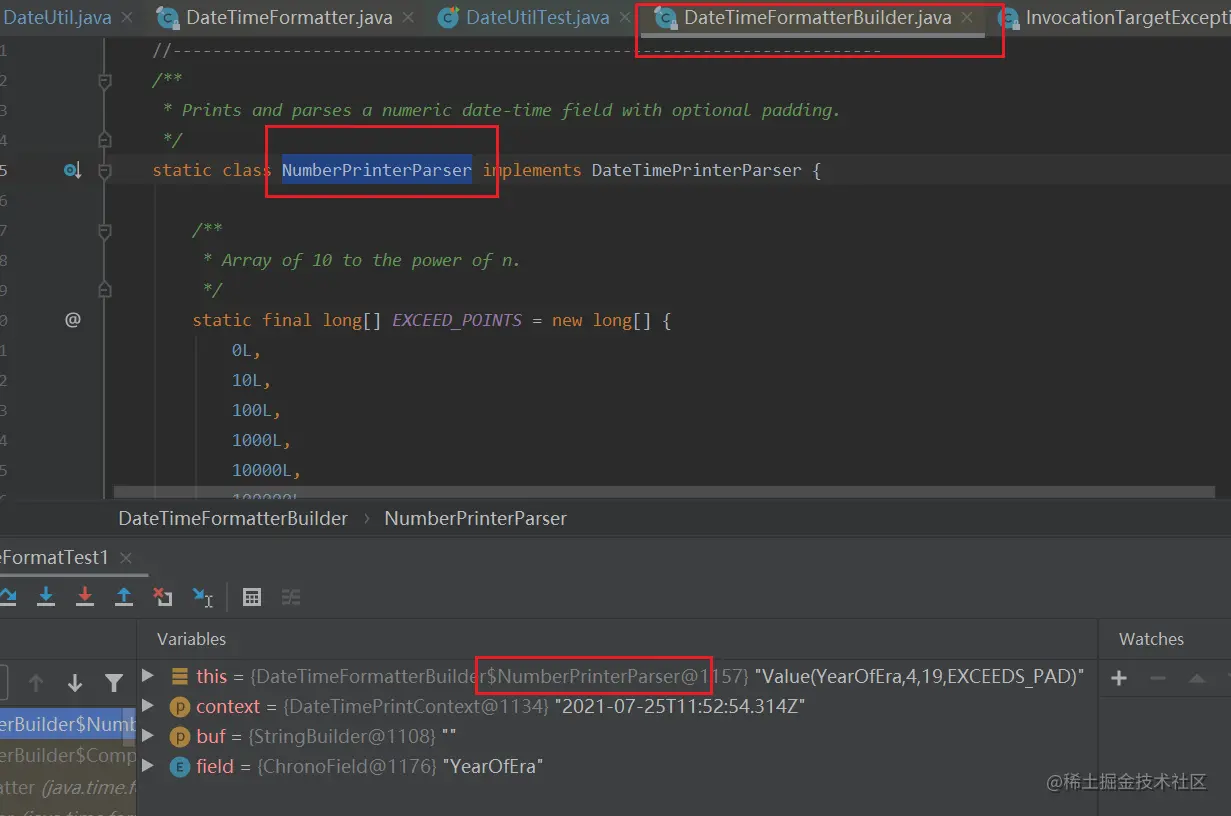
Task: Click Step Into debugger icon
Action: pyautogui.click(x=46, y=597)
